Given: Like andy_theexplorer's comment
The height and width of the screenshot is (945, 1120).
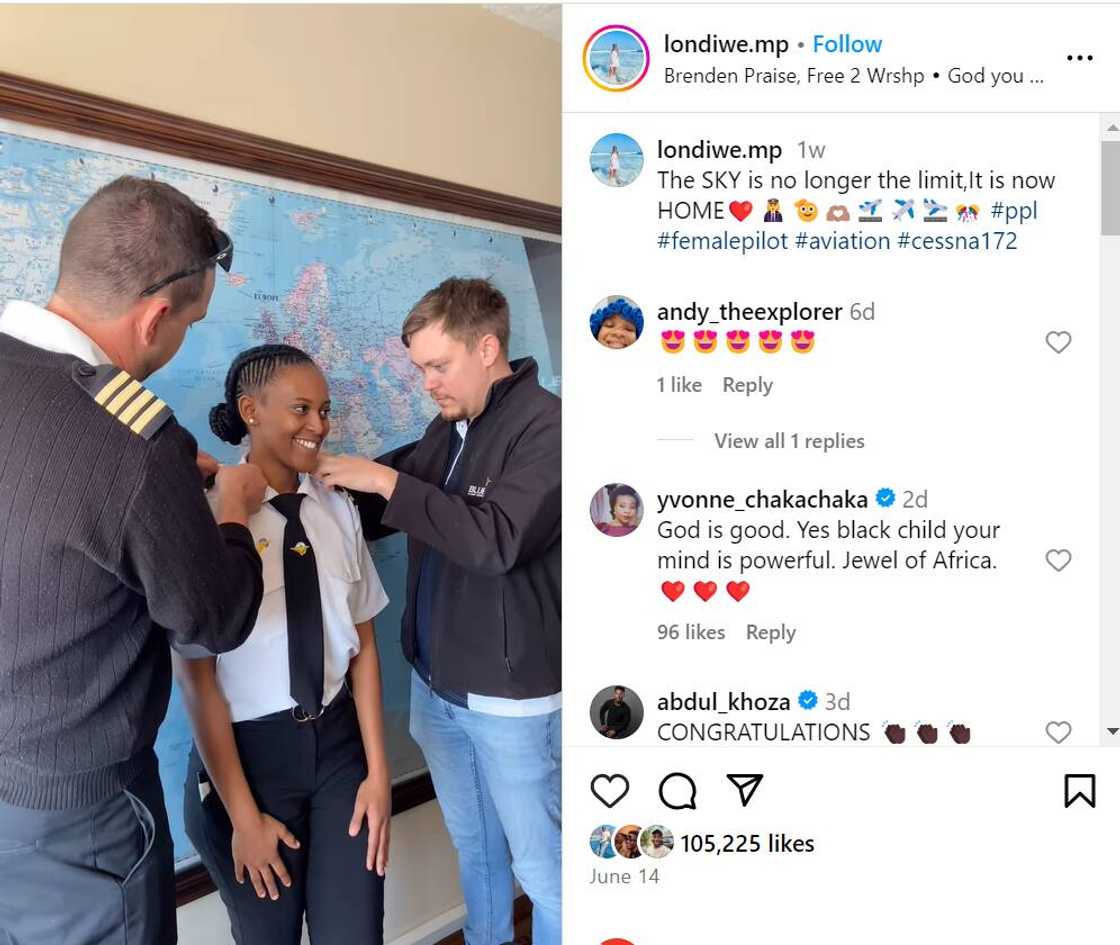Looking at the screenshot, I should point(1058,342).
